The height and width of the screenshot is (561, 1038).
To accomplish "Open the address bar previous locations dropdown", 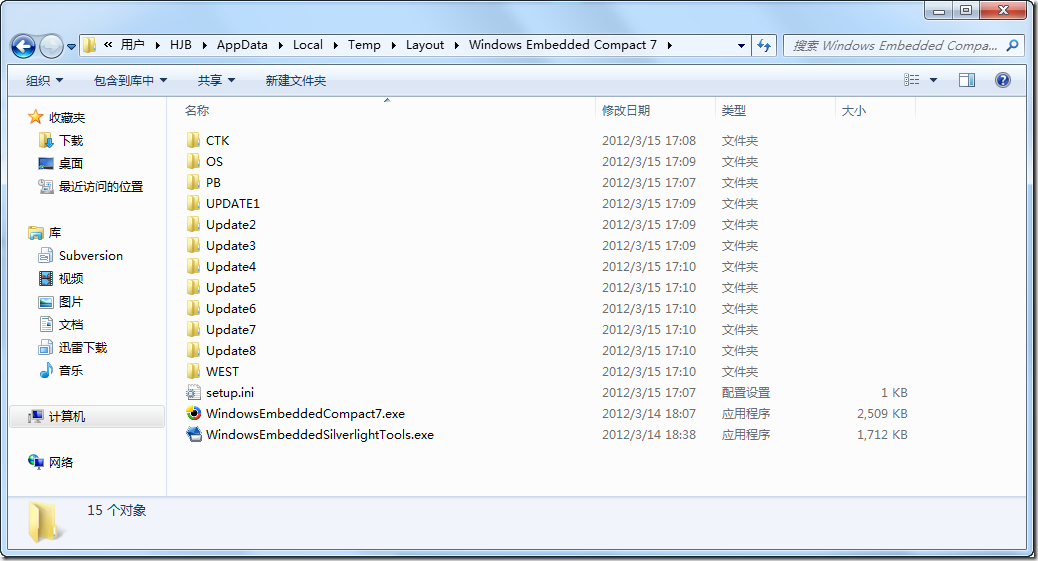I will pos(741,45).
